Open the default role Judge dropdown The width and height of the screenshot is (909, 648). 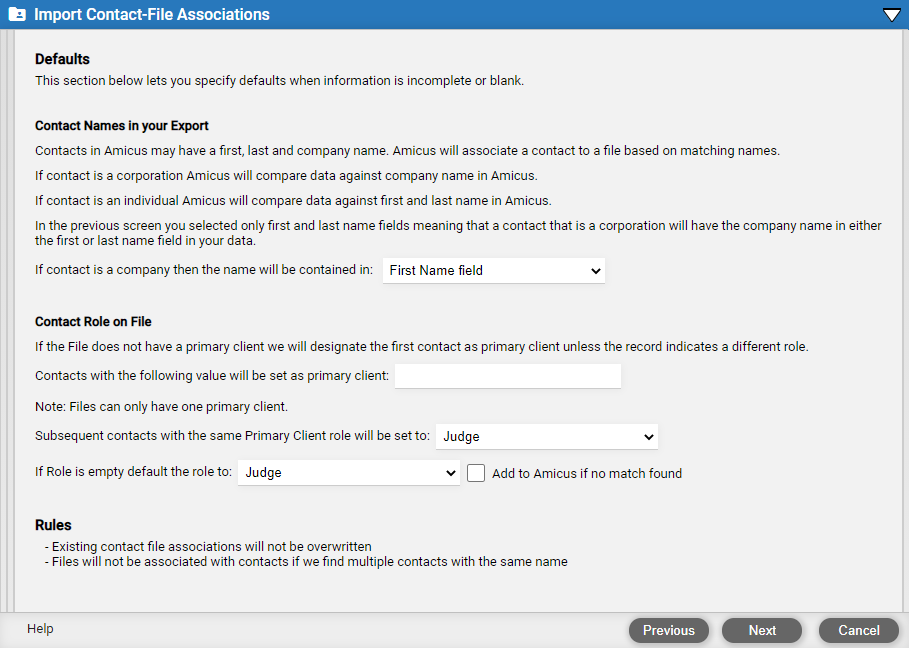click(348, 472)
